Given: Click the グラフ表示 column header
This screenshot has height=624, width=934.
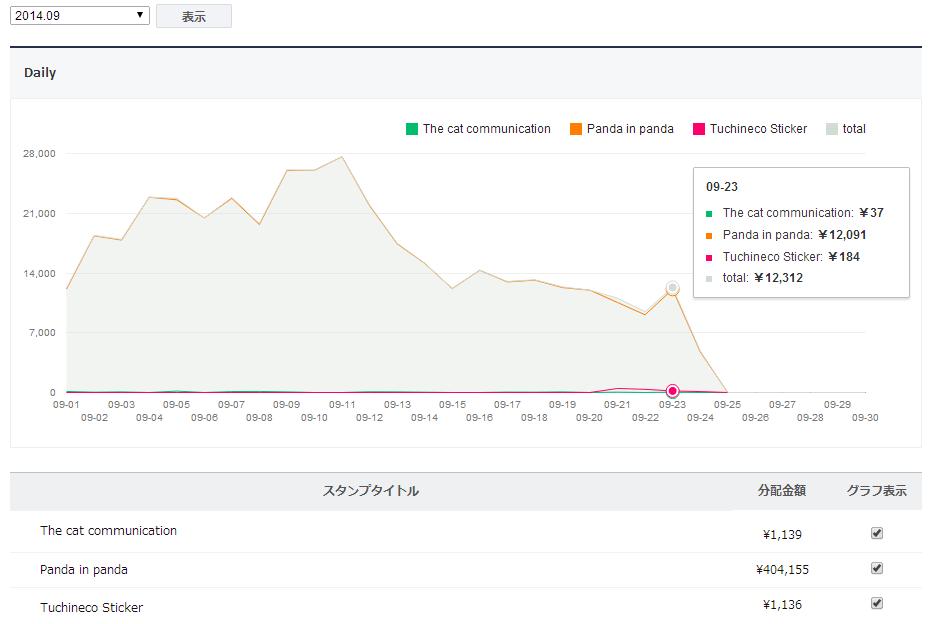Looking at the screenshot, I should point(876,491).
